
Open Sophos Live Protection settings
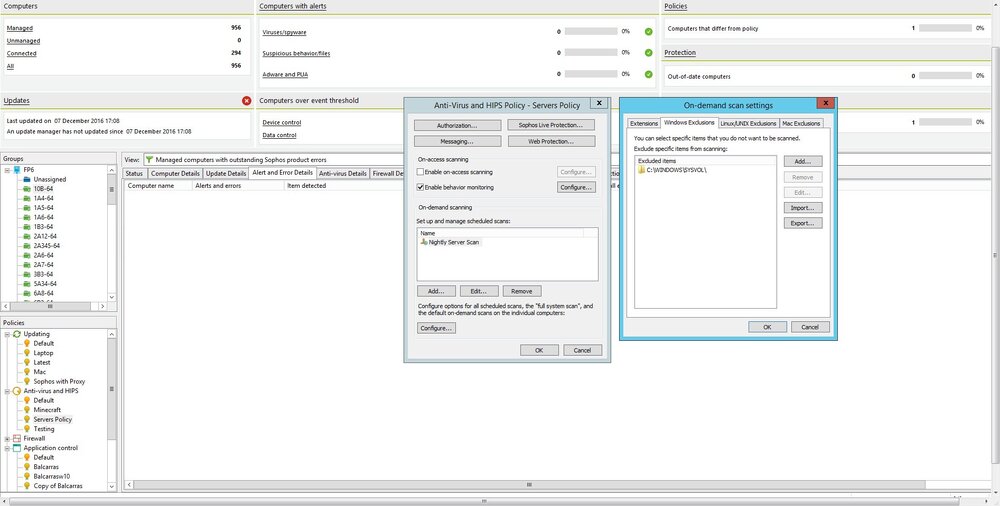pos(551,126)
